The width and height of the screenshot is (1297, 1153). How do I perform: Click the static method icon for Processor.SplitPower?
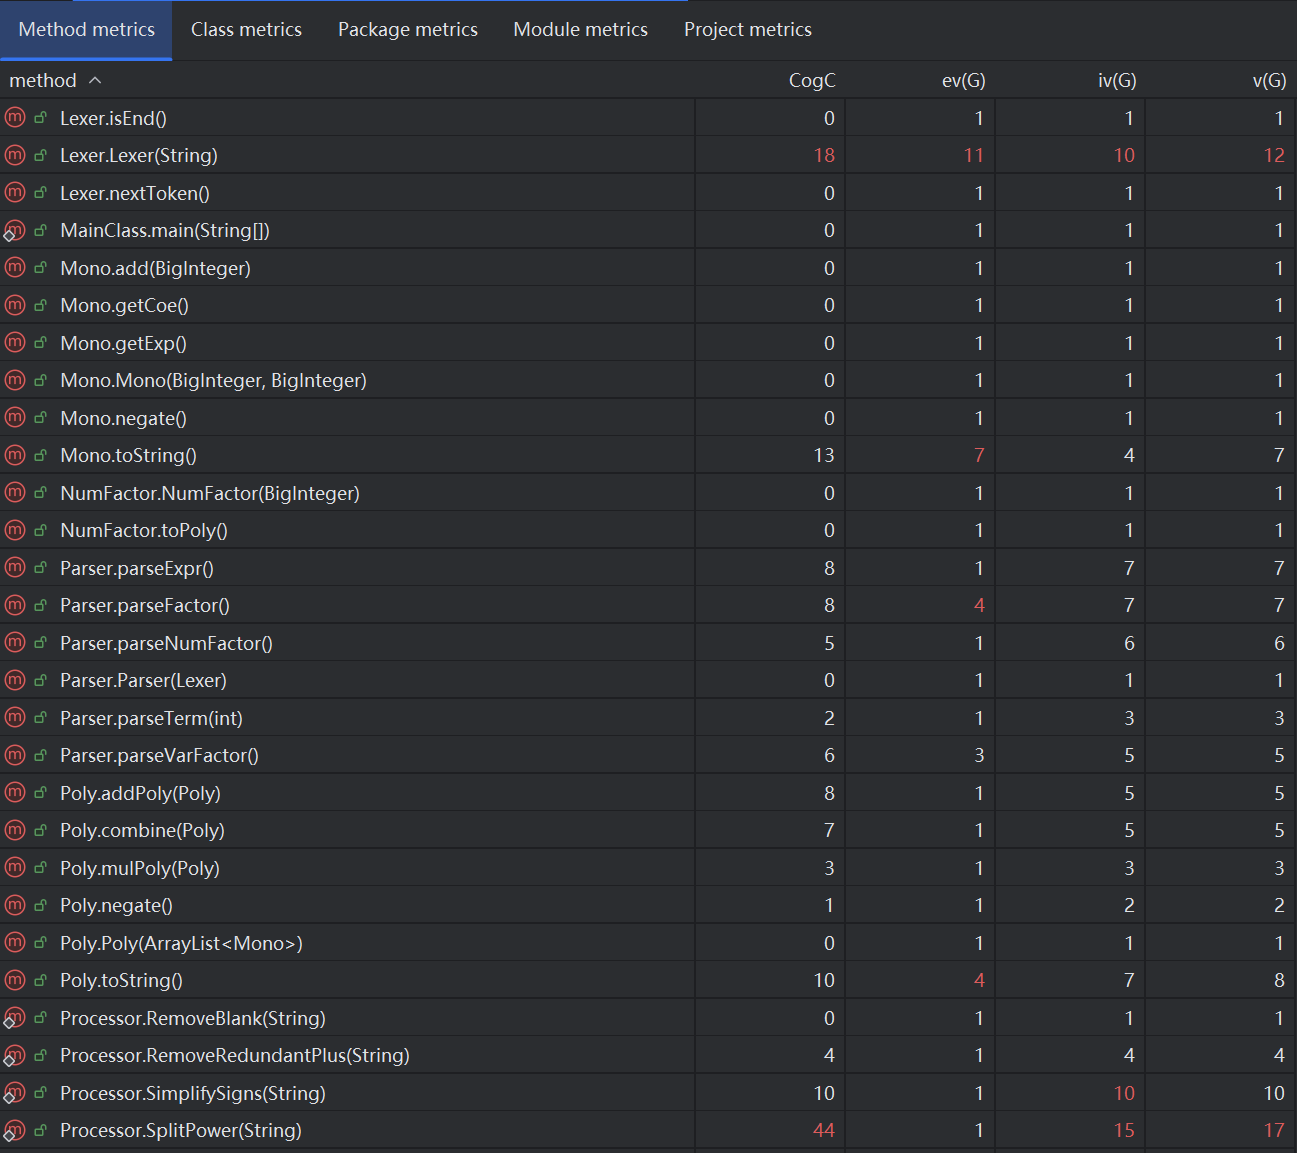point(14,1131)
